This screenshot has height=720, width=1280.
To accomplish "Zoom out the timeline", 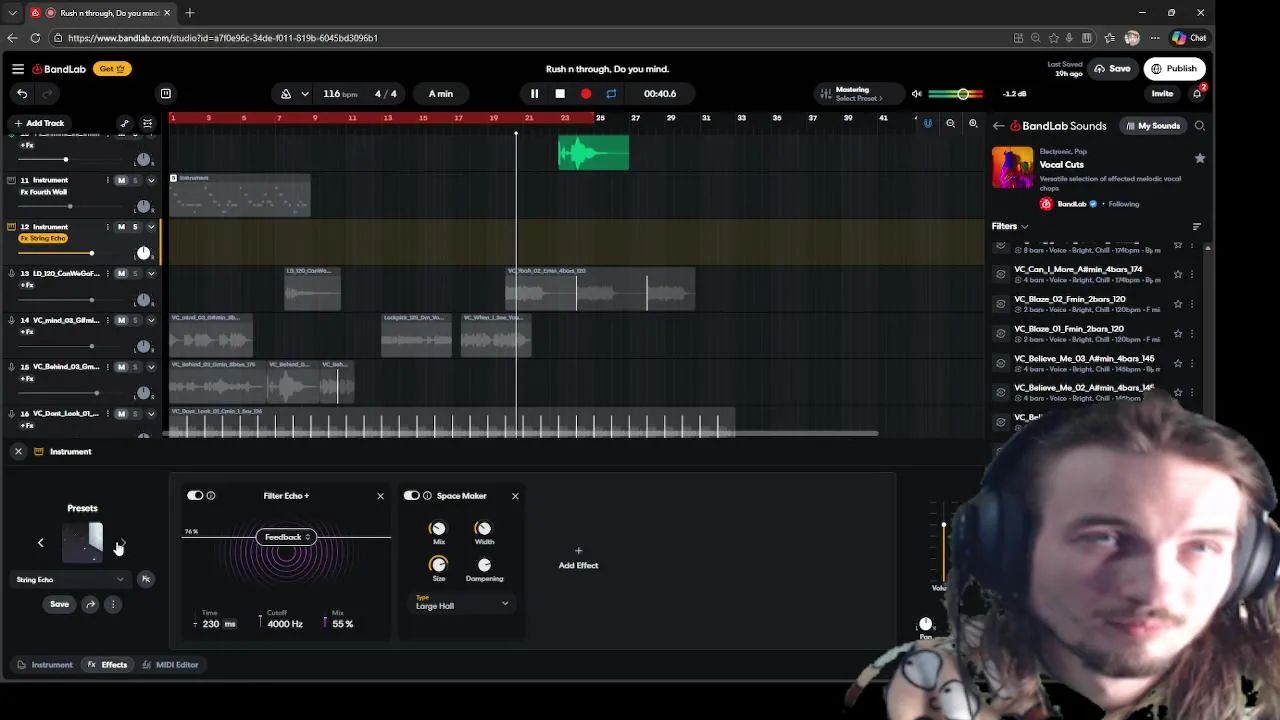I will (x=950, y=124).
